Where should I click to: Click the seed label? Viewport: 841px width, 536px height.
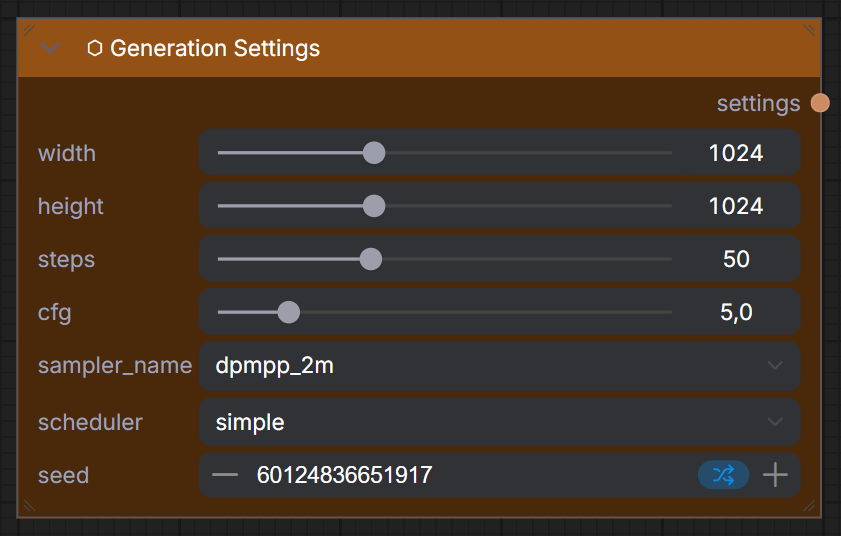click(63, 476)
